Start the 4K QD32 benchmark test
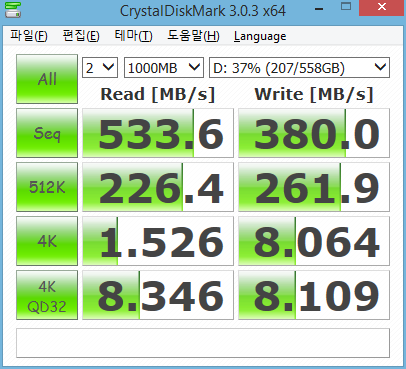Image resolution: width=406 pixels, height=369 pixels. [47, 295]
